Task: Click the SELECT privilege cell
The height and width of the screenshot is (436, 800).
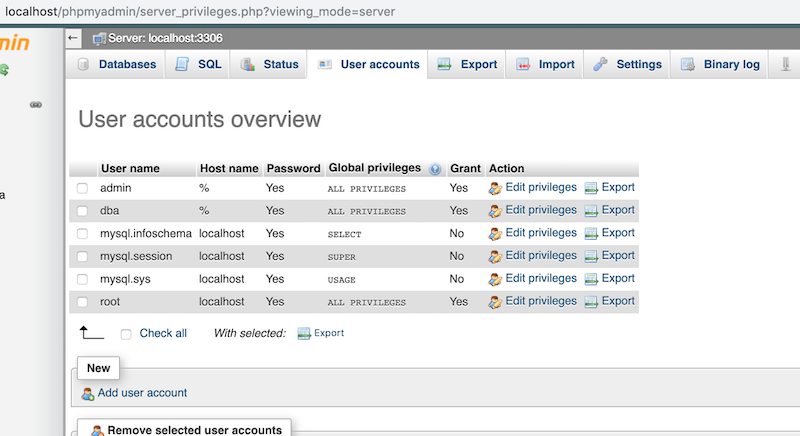Action: (x=344, y=235)
